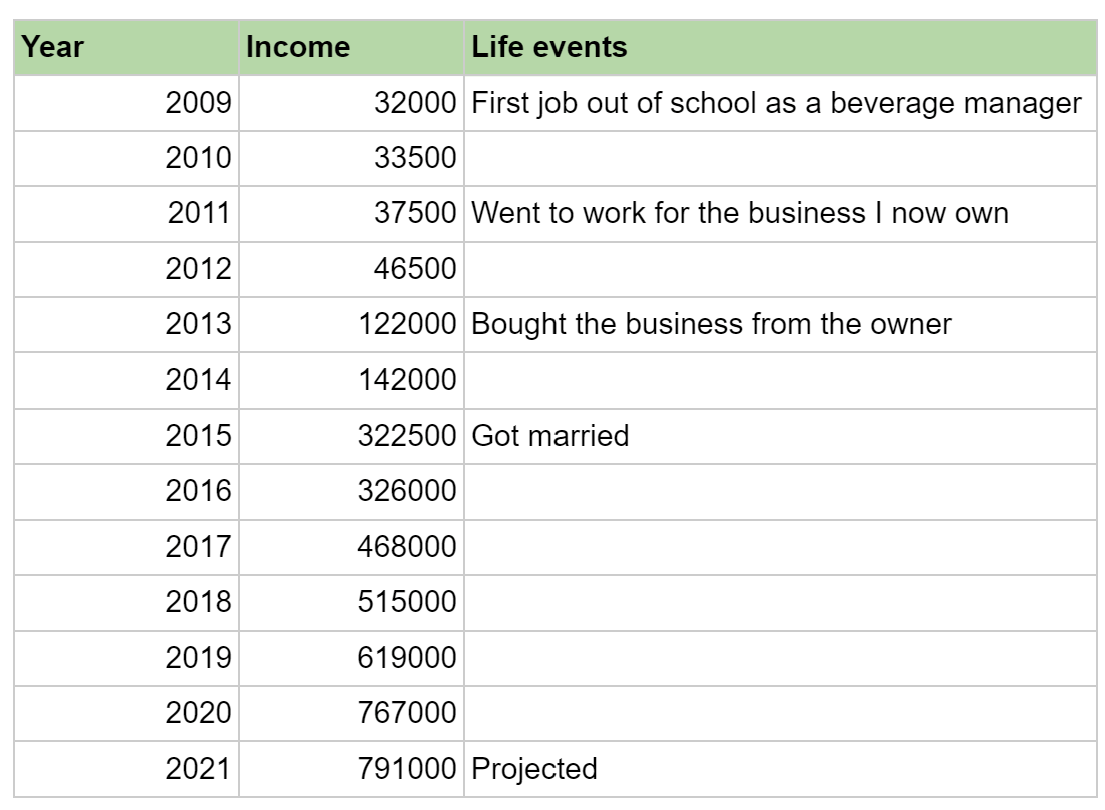Click the beverage manager life event cell
The width and height of the screenshot is (1105, 810).
click(780, 103)
